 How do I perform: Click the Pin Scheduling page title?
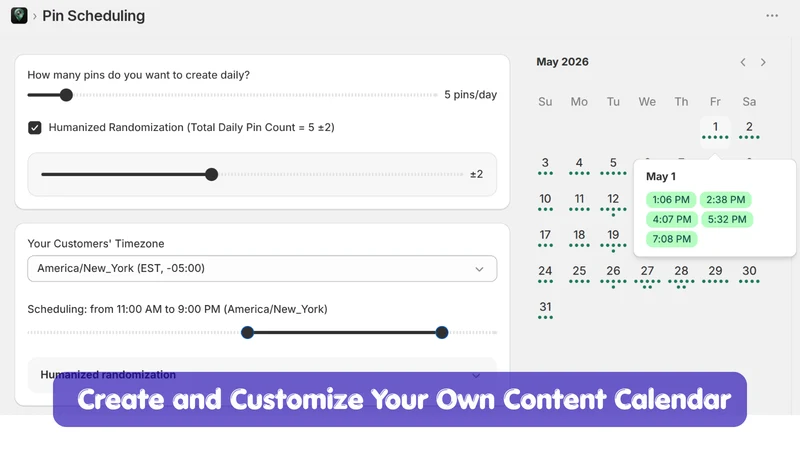pyautogui.click(x=93, y=16)
